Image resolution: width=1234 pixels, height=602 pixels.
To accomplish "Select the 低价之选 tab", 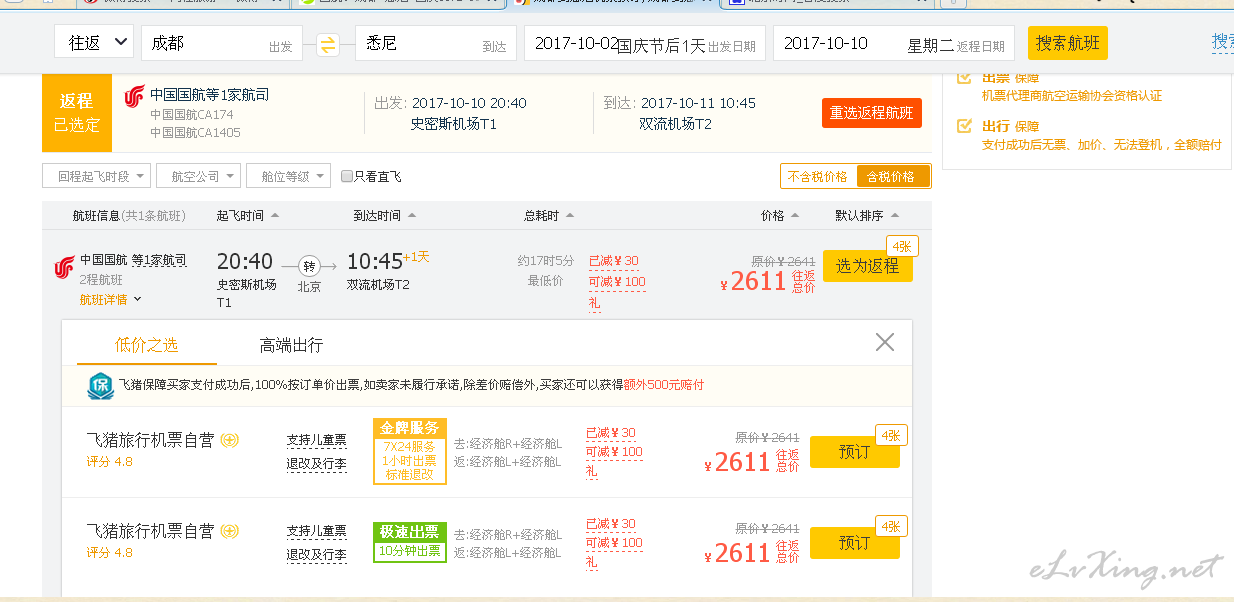I will (147, 345).
